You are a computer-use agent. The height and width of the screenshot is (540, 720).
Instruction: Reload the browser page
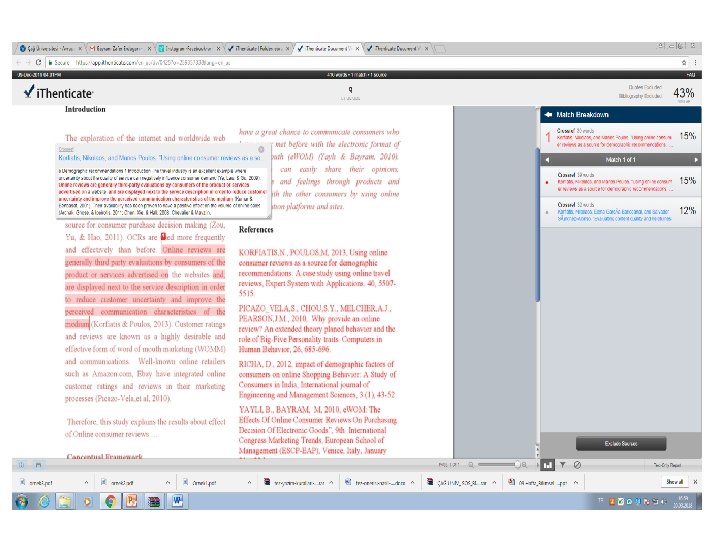[38, 62]
